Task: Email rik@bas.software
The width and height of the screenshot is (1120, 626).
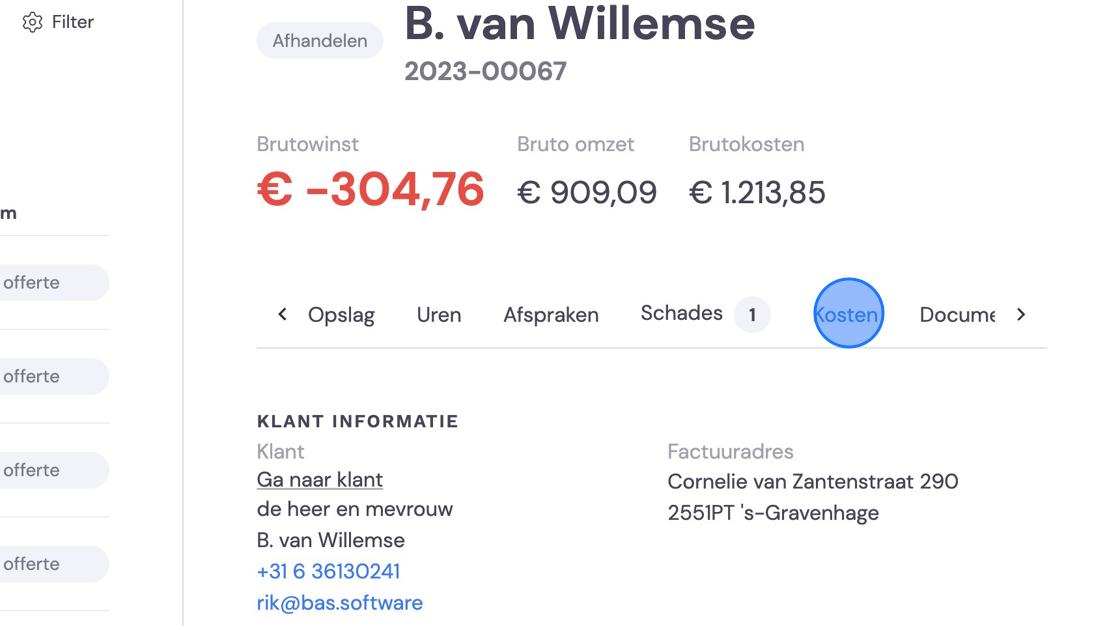Action: 340,603
